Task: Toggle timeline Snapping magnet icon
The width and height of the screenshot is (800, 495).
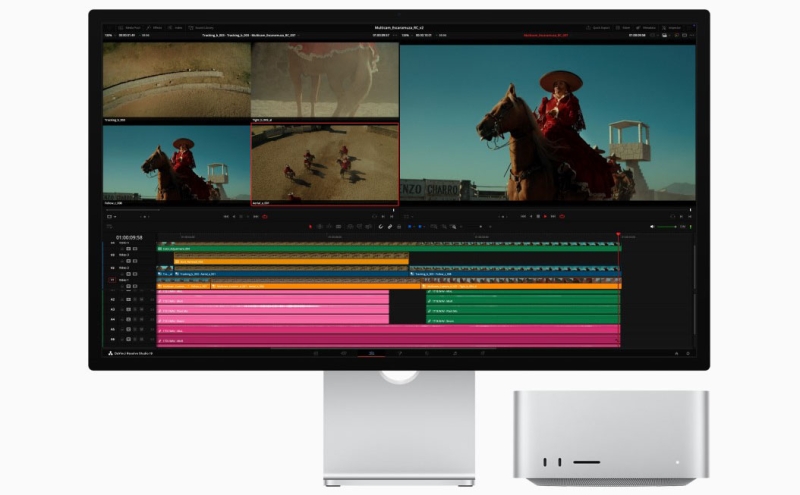Action: tap(381, 227)
